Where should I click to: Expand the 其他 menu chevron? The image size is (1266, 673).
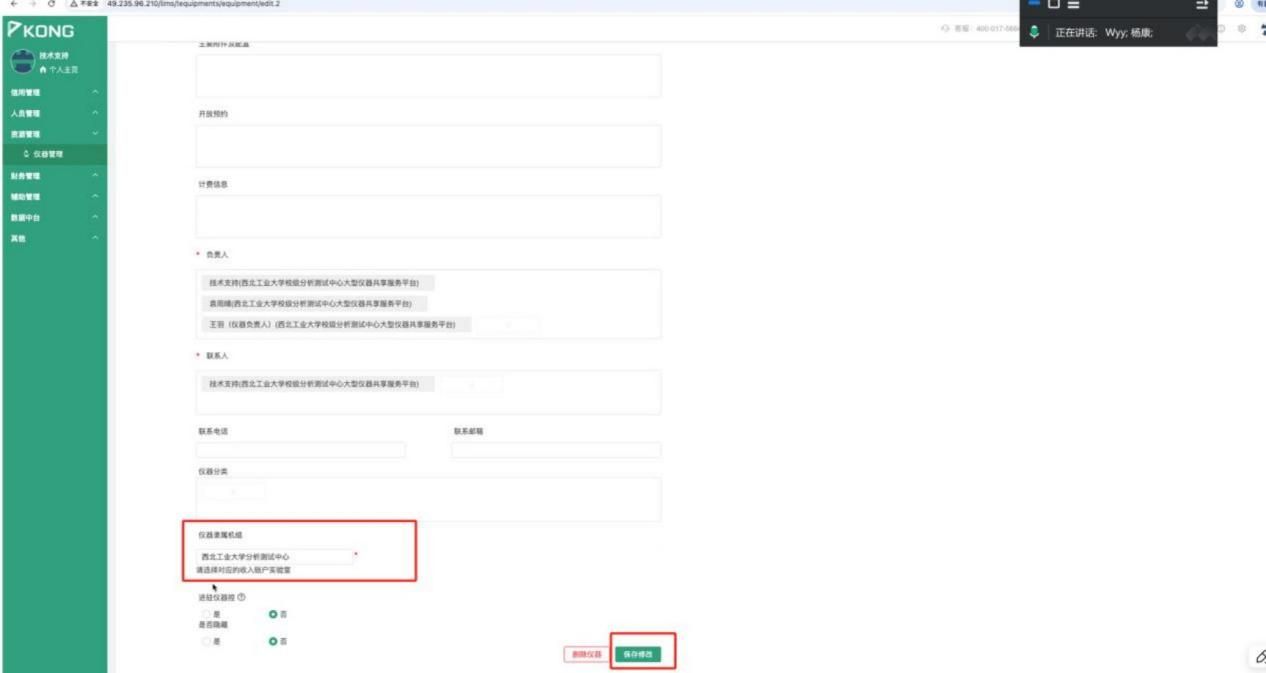point(96,237)
